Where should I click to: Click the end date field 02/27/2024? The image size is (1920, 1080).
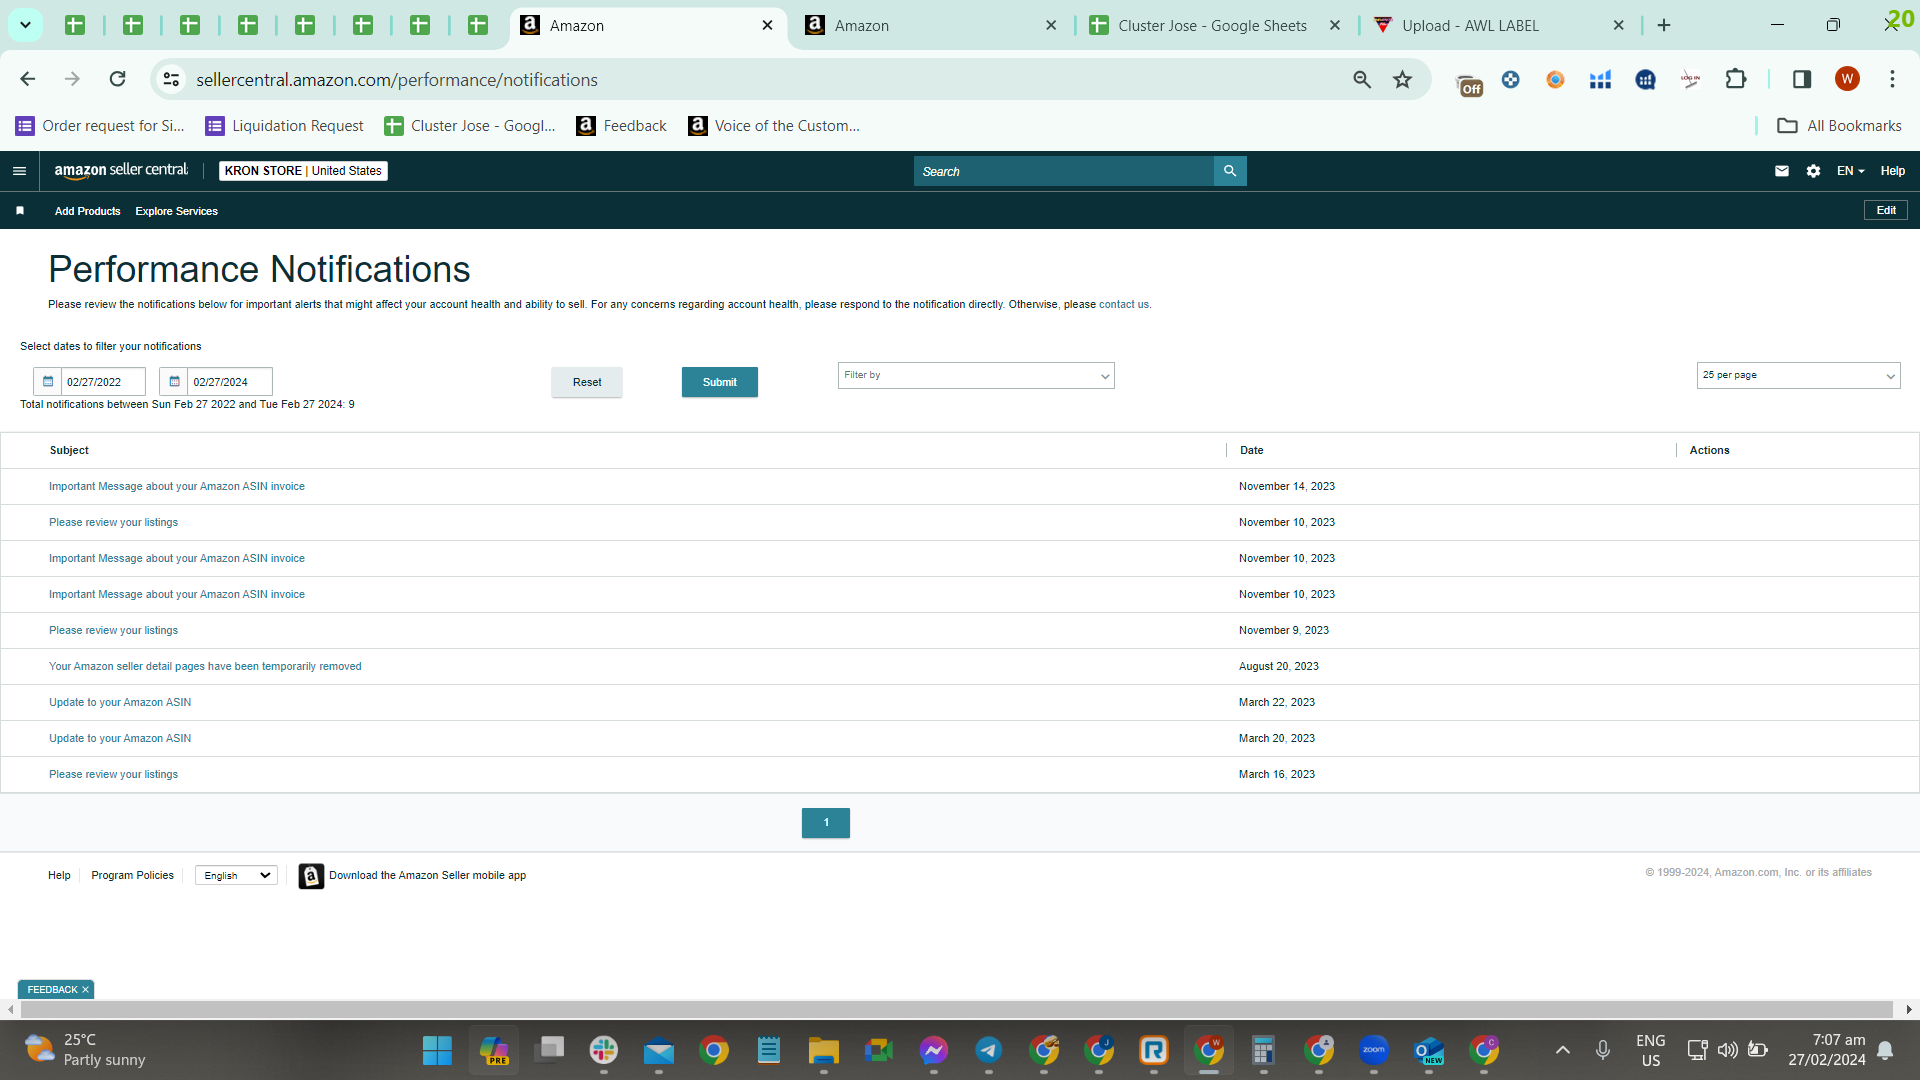[230, 382]
